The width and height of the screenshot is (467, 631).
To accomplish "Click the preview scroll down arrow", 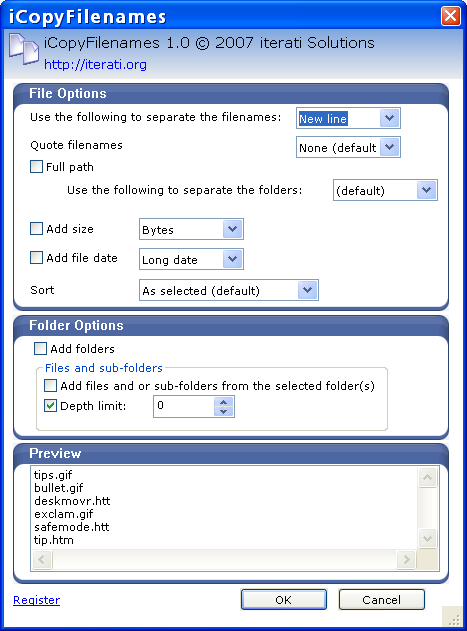I will pos(428,538).
